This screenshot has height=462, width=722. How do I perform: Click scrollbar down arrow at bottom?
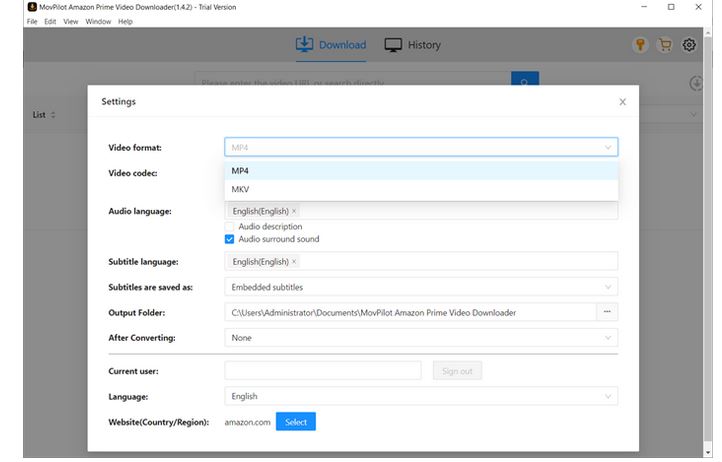708,452
